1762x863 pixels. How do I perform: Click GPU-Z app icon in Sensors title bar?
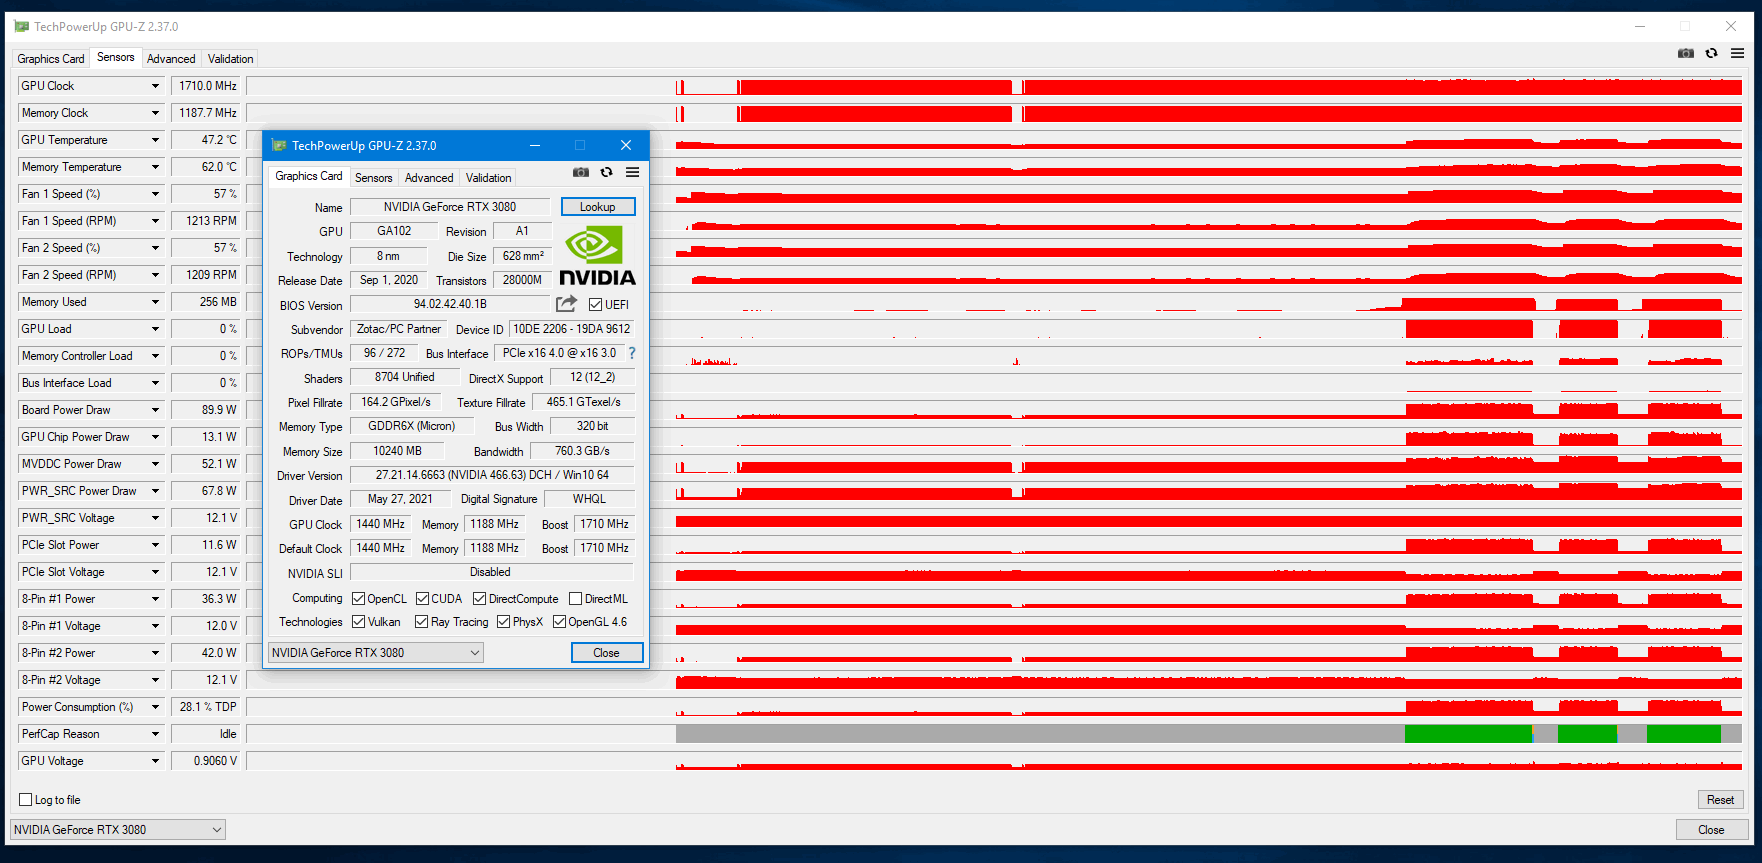click(22, 26)
